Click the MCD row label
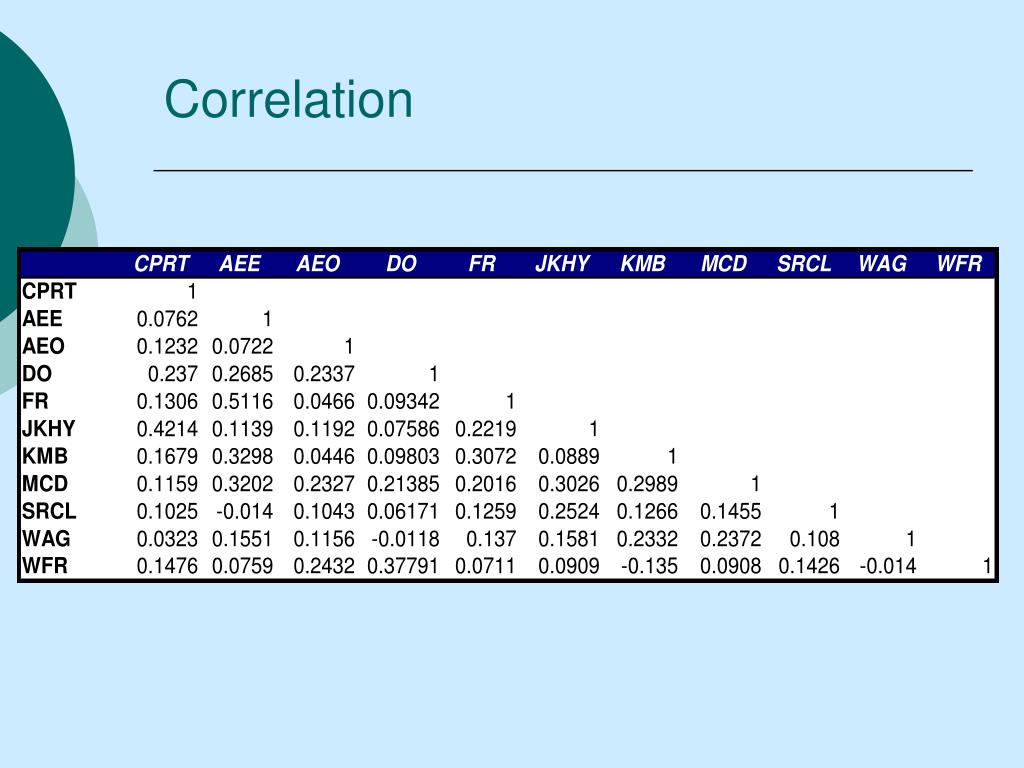 click(x=44, y=483)
